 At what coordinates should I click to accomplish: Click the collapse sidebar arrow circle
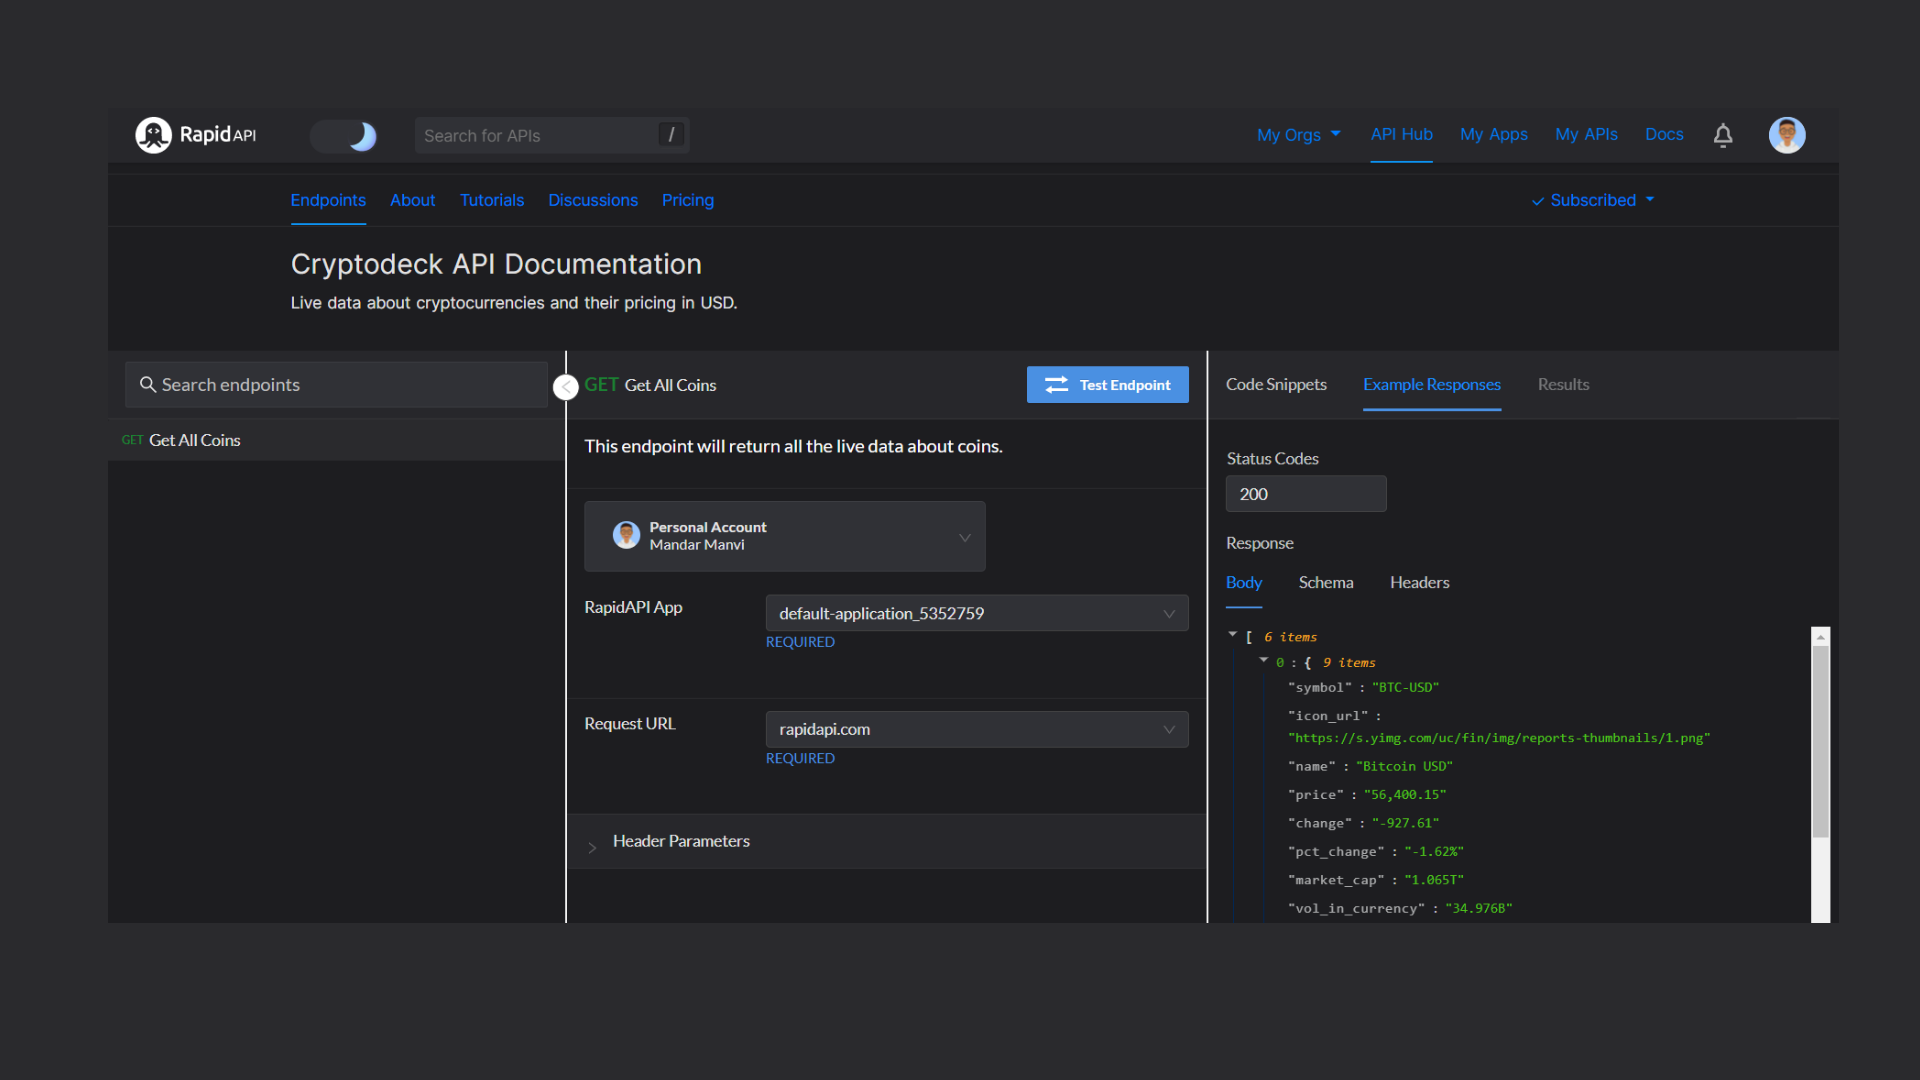tap(566, 387)
